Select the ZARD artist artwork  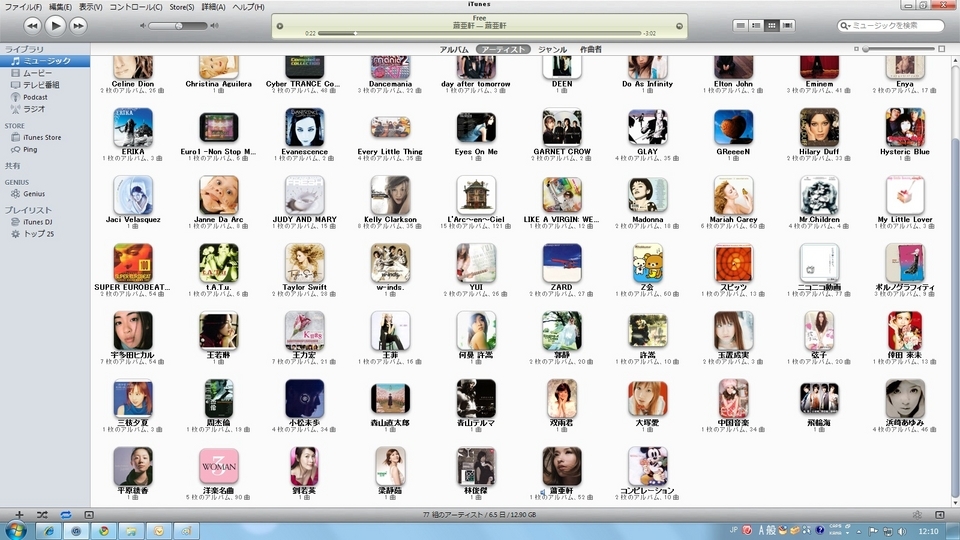[x=561, y=263]
